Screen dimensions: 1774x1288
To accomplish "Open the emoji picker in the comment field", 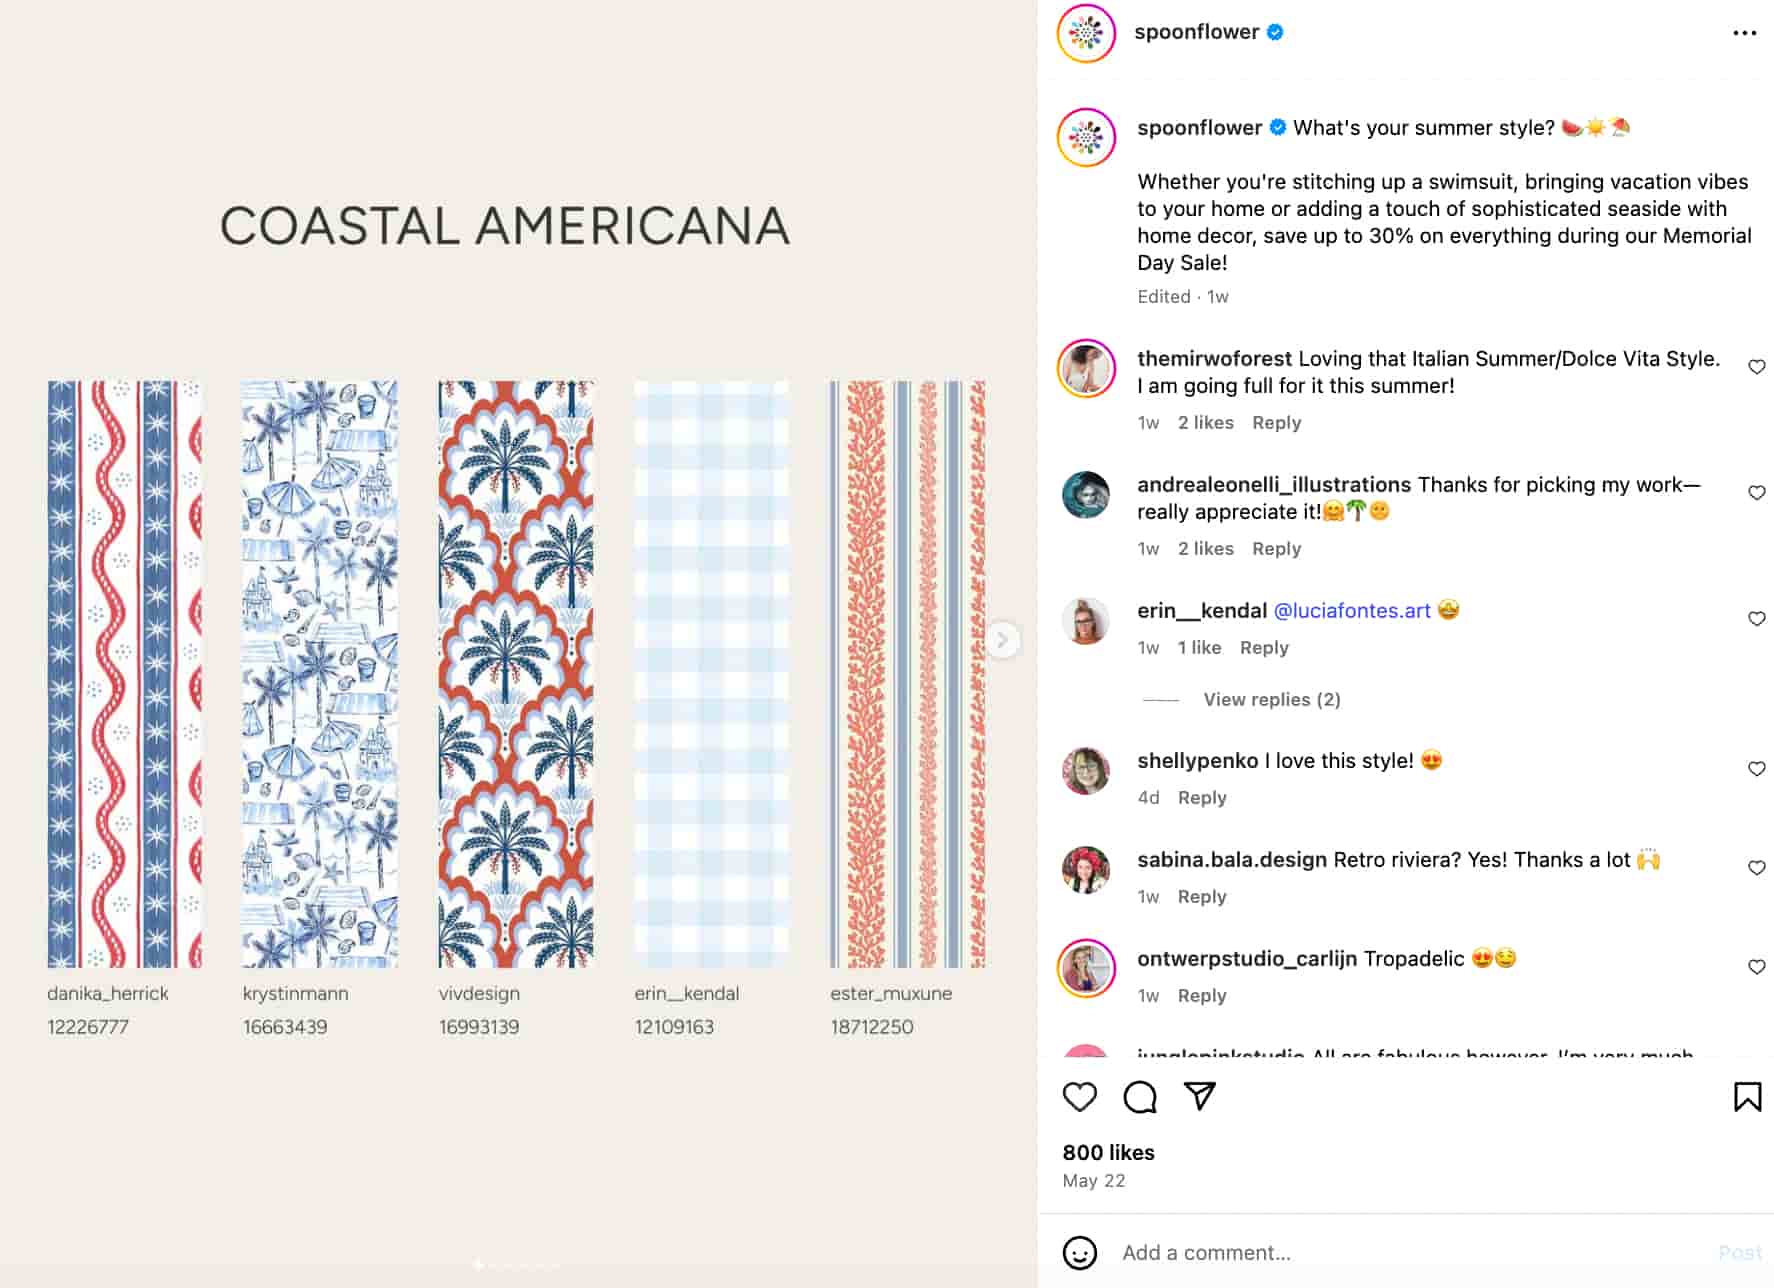I will [1082, 1252].
